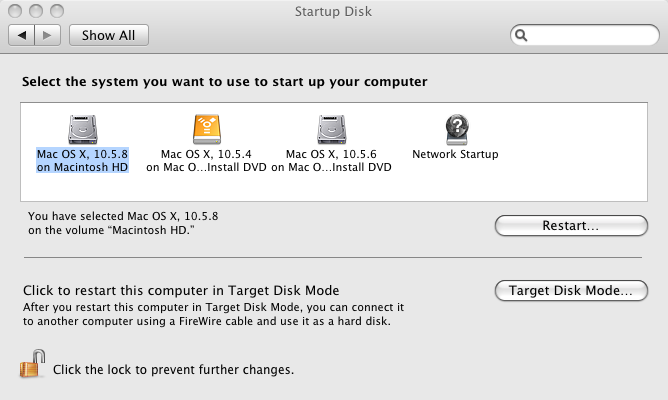The height and width of the screenshot is (400, 668).
Task: Choose the 10.5.6 hard drive icon
Action: (x=331, y=129)
